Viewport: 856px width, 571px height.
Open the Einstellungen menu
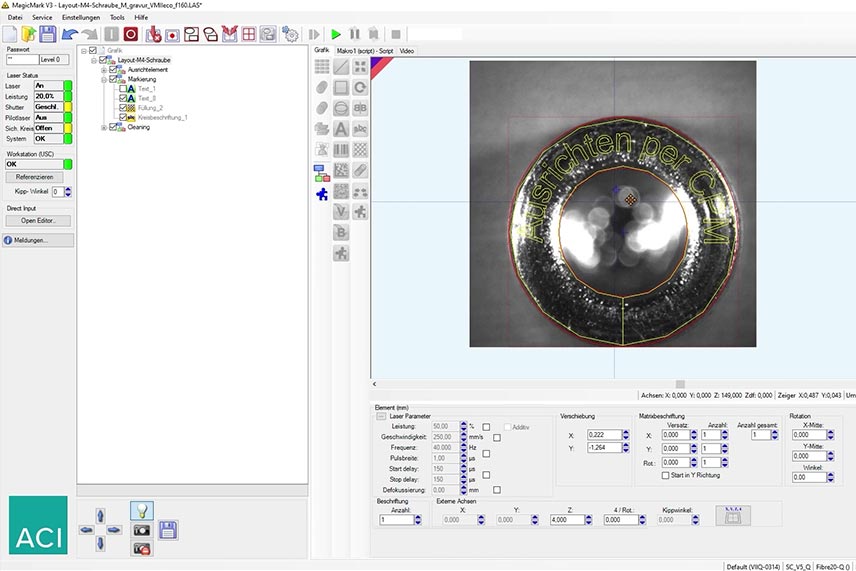pos(80,18)
